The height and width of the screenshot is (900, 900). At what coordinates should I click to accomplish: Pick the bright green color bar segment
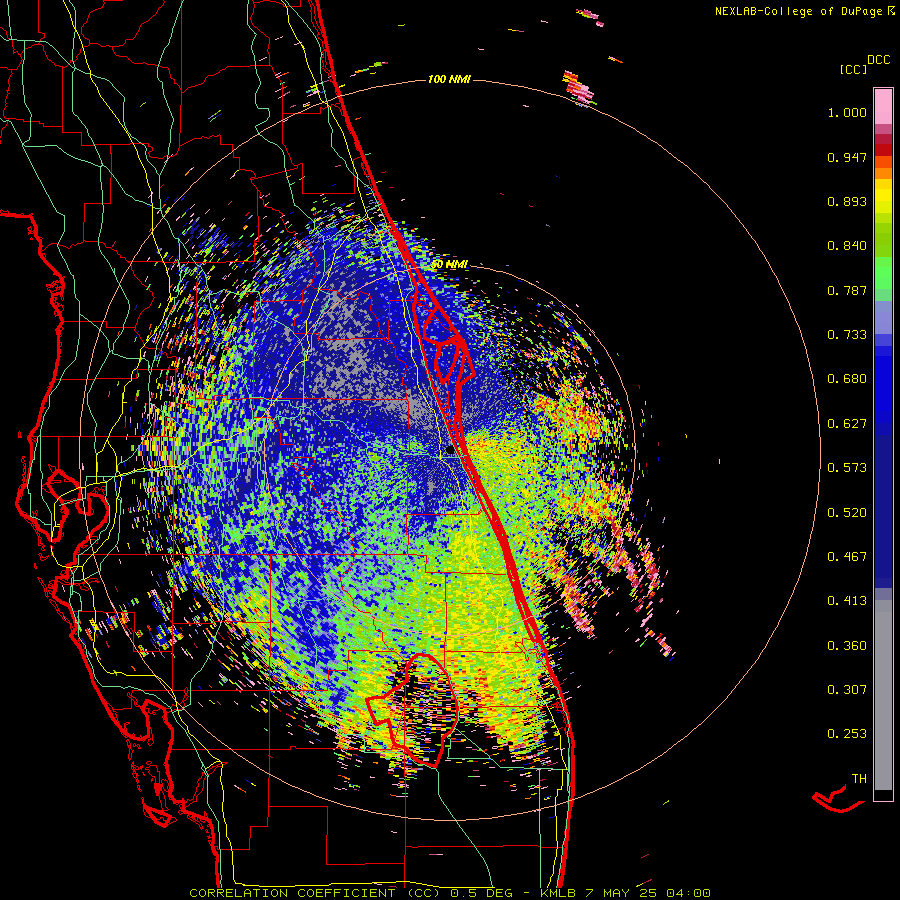pos(883,273)
